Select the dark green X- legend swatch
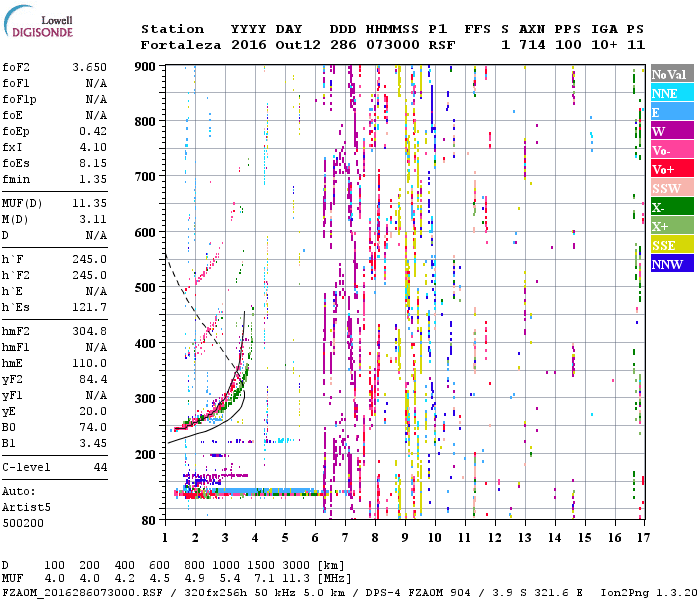Image resolution: width=700 pixels, height=600 pixels. tap(672, 207)
